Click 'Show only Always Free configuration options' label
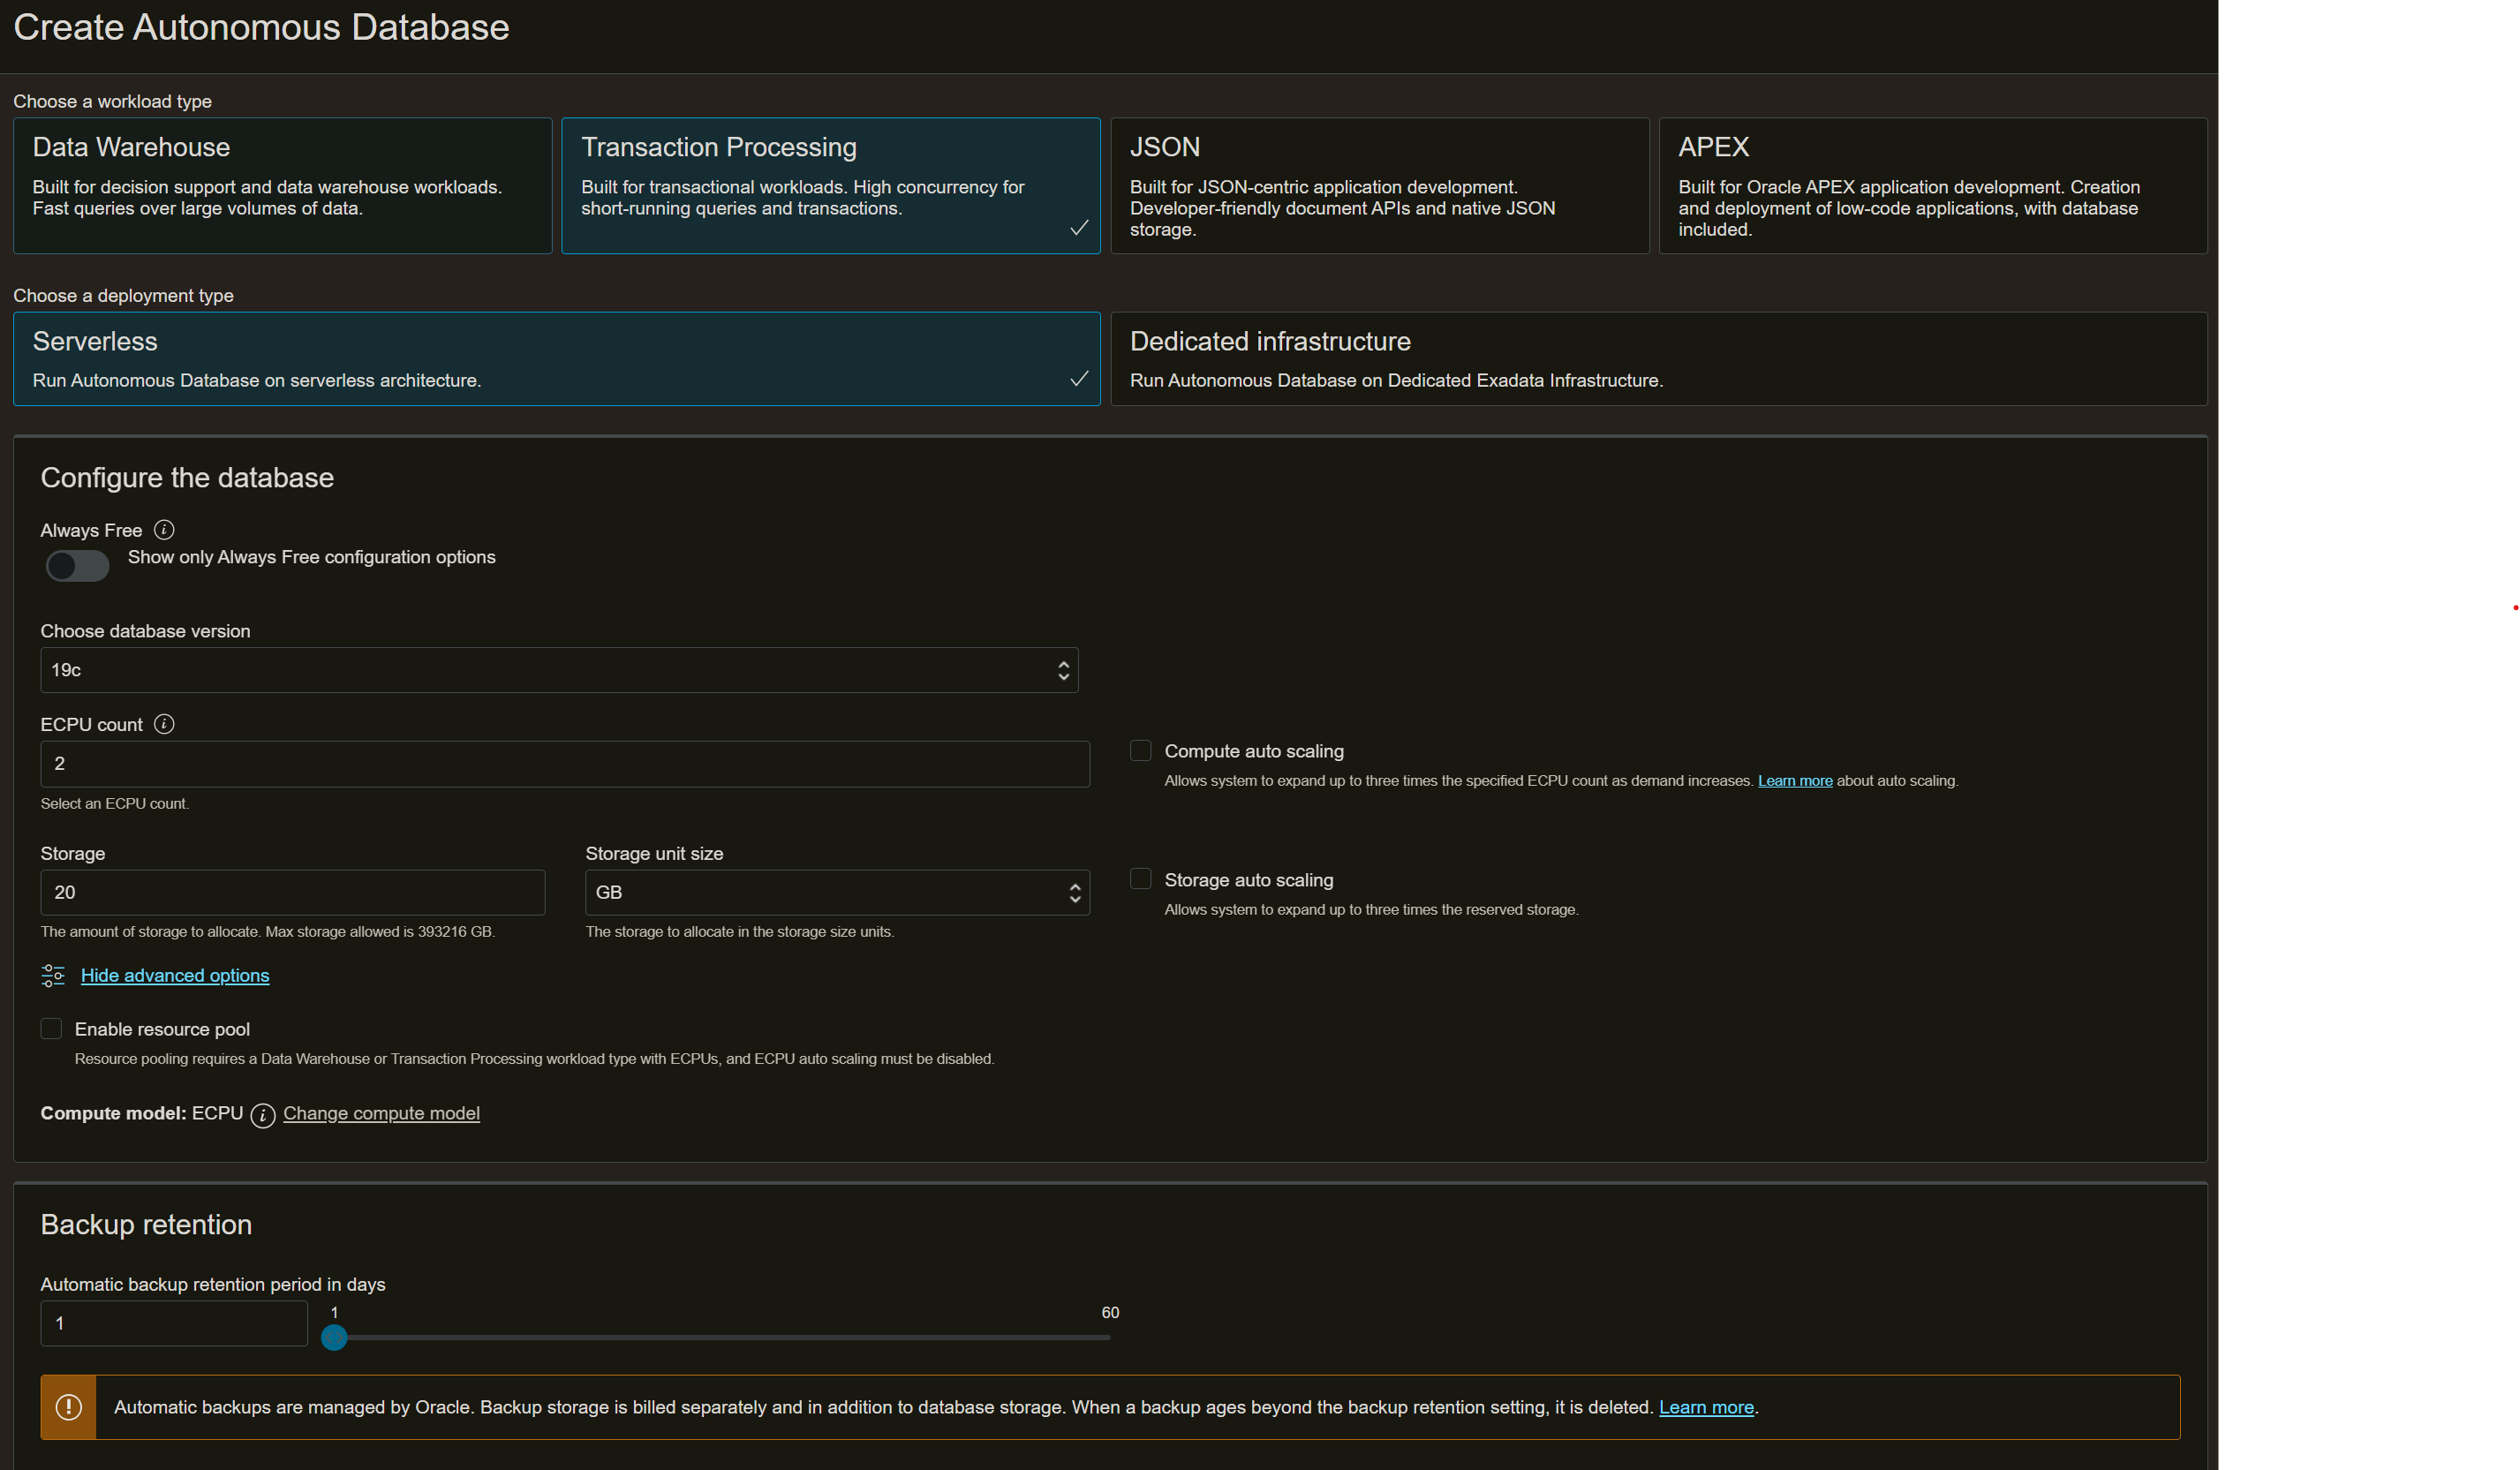The width and height of the screenshot is (2520, 1470). tap(311, 557)
